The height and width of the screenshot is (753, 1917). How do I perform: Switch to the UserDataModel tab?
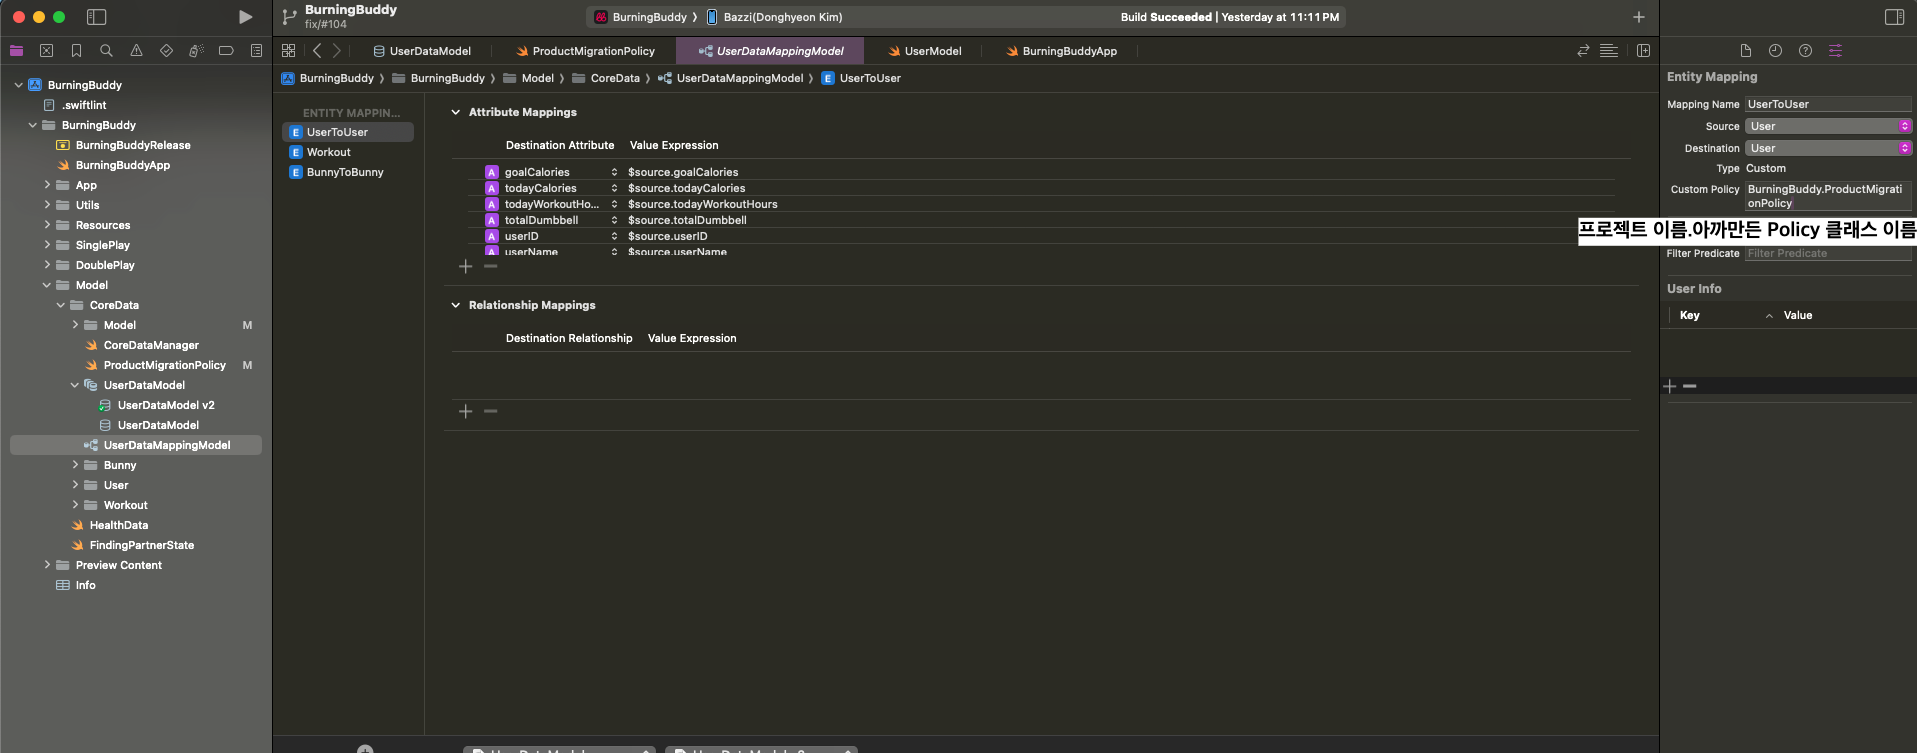[421, 51]
